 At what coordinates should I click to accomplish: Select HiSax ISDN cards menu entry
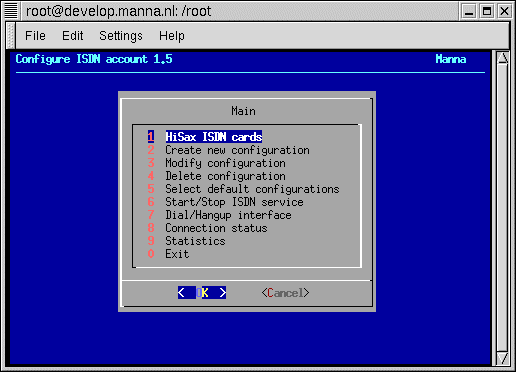pyautogui.click(x=205, y=137)
